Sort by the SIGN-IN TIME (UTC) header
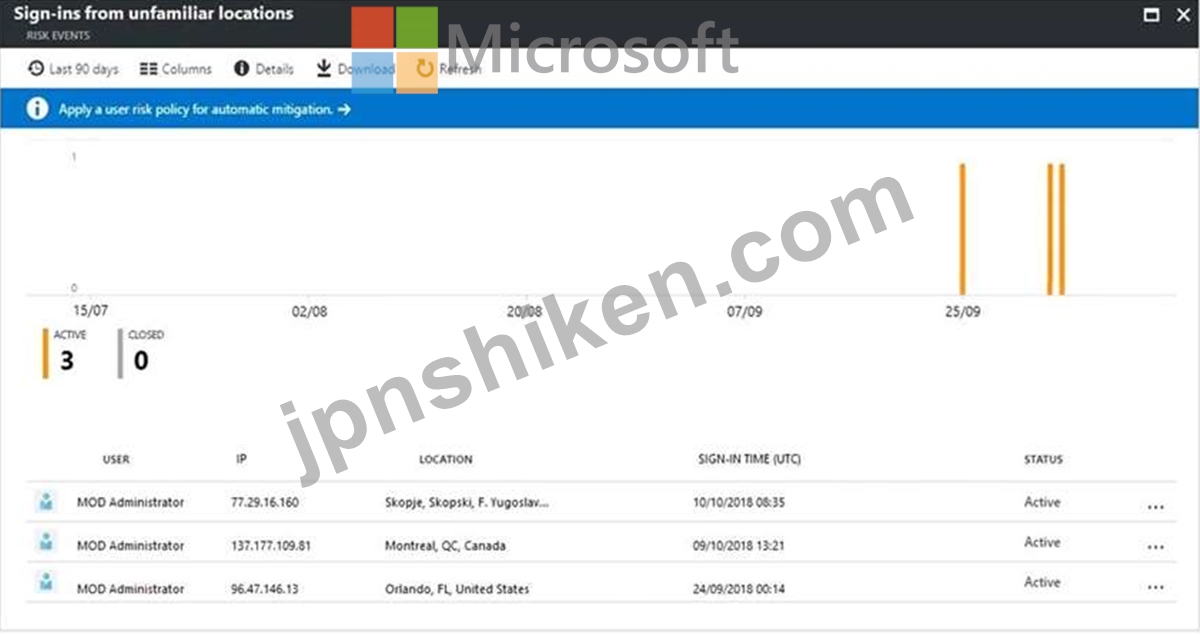This screenshot has width=1200, height=635. click(749, 460)
